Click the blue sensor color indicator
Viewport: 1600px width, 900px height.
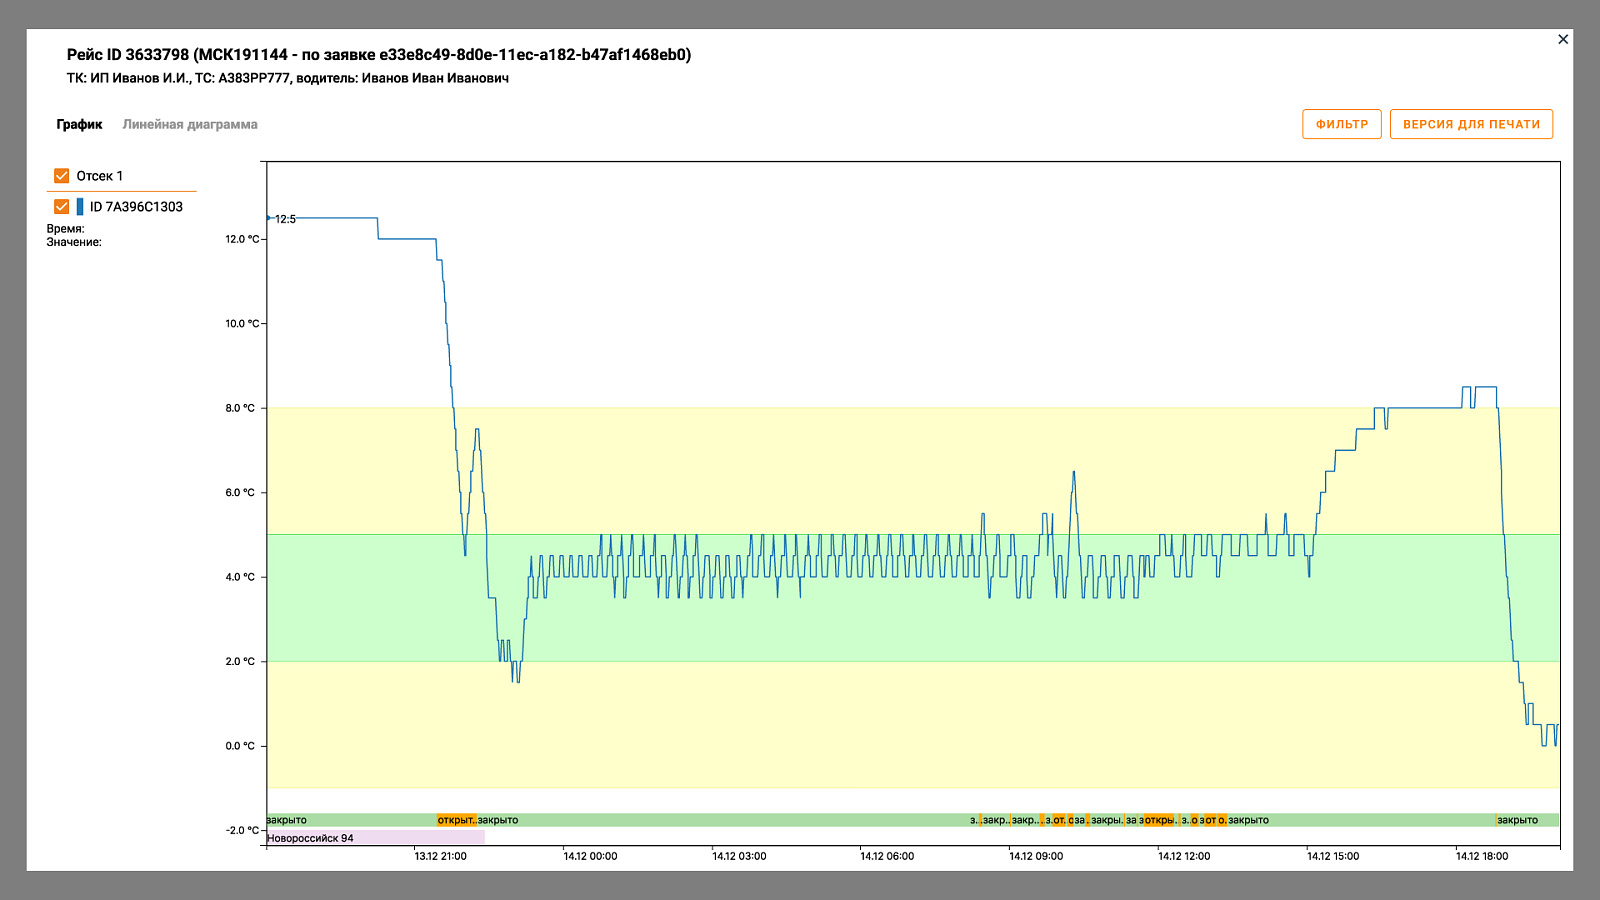[x=80, y=207]
